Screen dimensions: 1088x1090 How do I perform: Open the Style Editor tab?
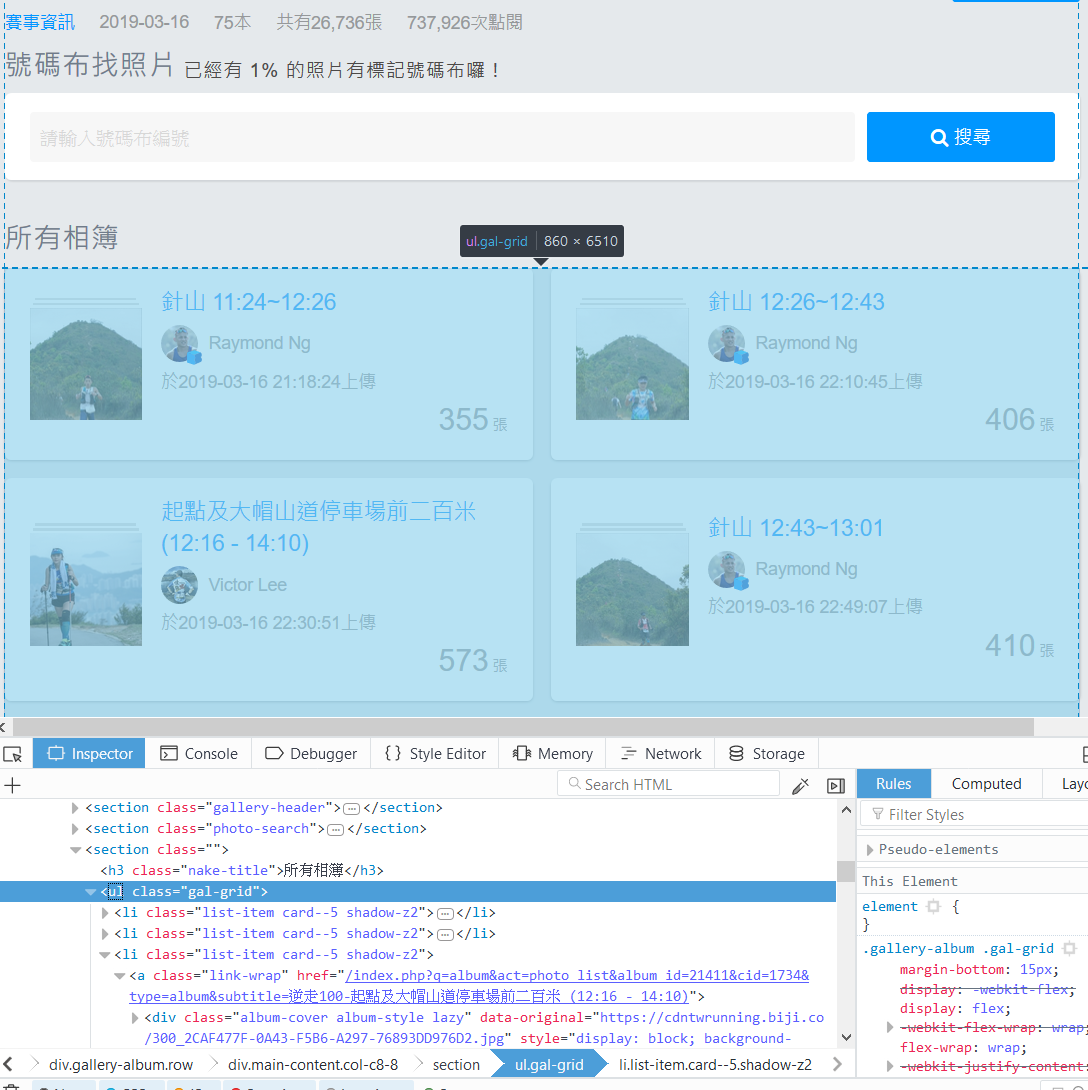(x=435, y=754)
